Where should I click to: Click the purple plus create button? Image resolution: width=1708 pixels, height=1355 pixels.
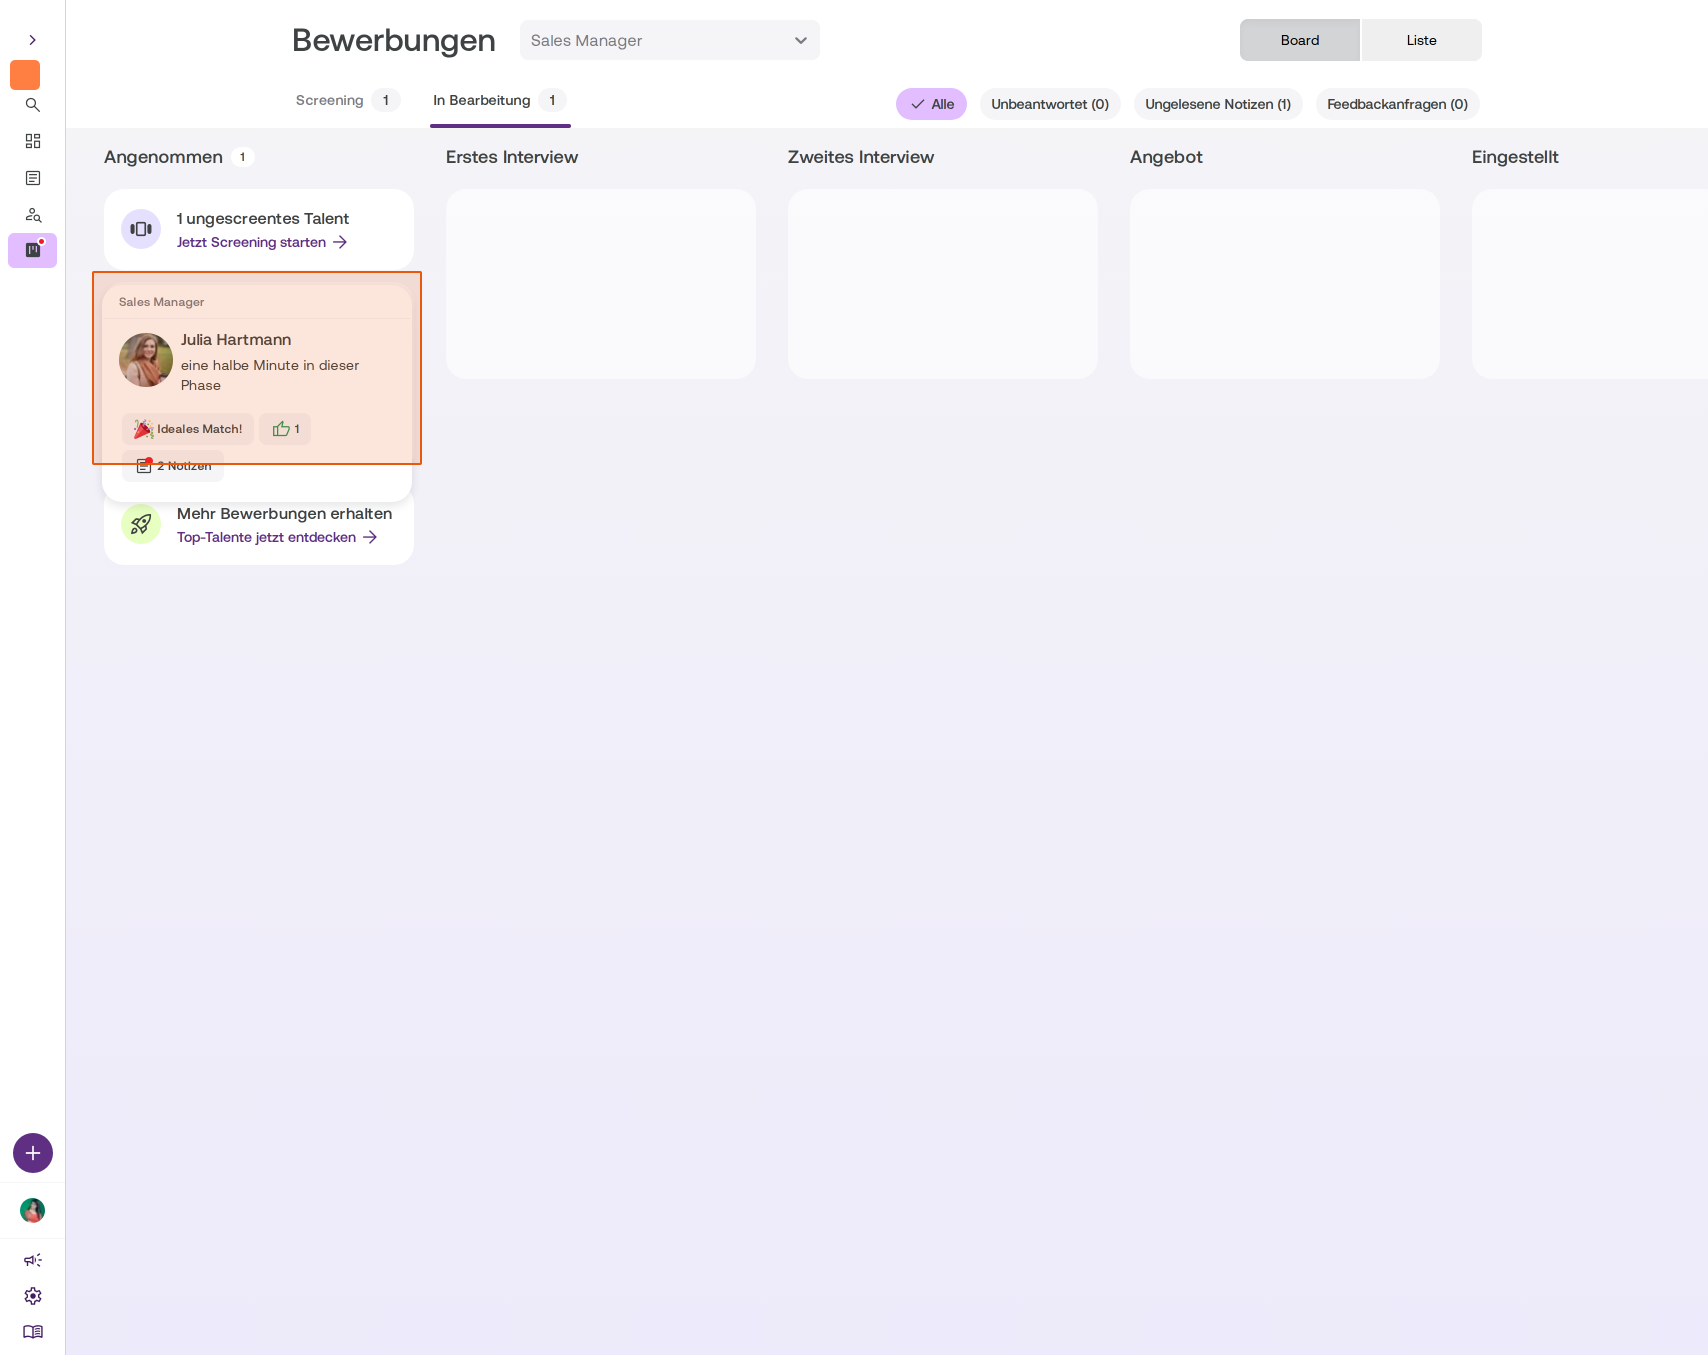33,1153
